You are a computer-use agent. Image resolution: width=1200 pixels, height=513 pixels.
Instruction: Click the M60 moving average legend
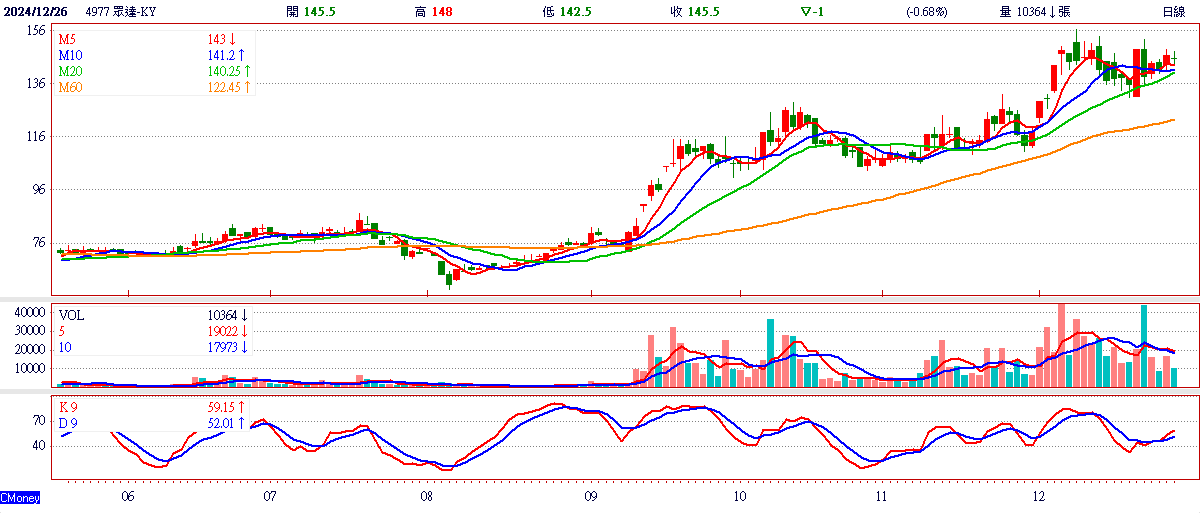coord(70,87)
